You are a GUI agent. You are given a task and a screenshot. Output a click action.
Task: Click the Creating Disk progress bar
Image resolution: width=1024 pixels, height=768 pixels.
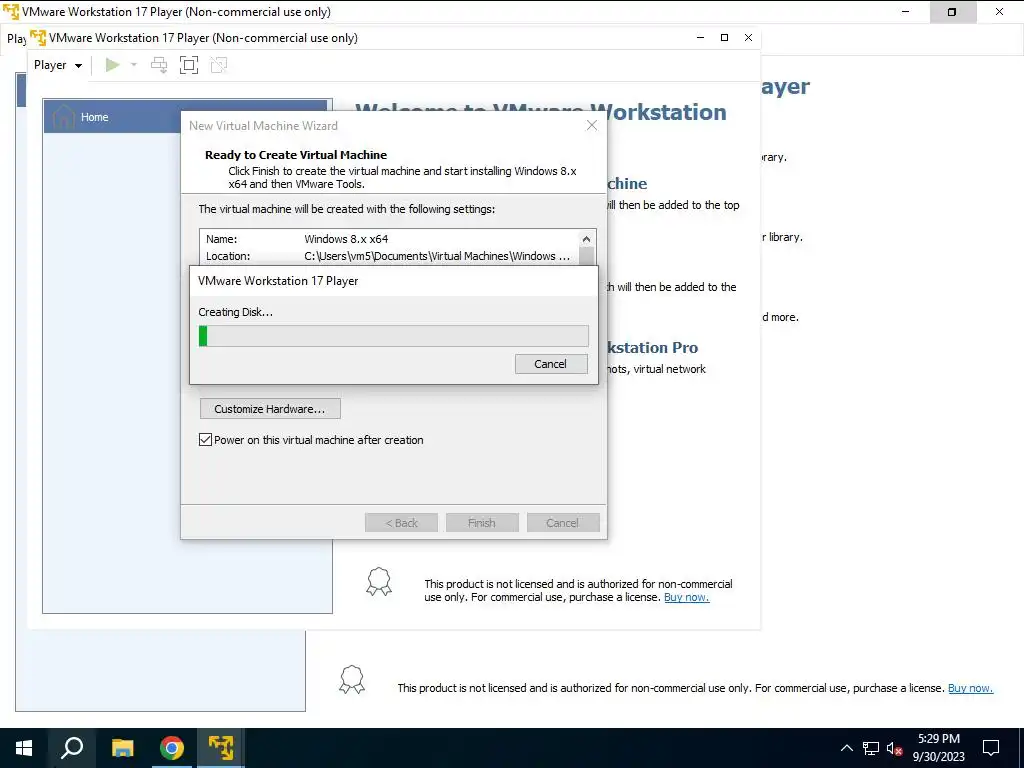point(393,336)
